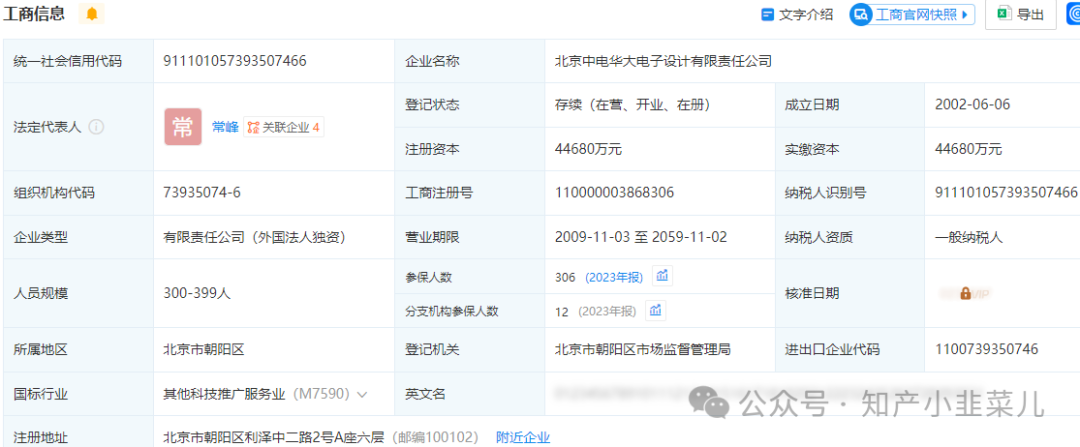Select 工商注册号 110000003868306
The image size is (1080, 447).
[x=614, y=193]
